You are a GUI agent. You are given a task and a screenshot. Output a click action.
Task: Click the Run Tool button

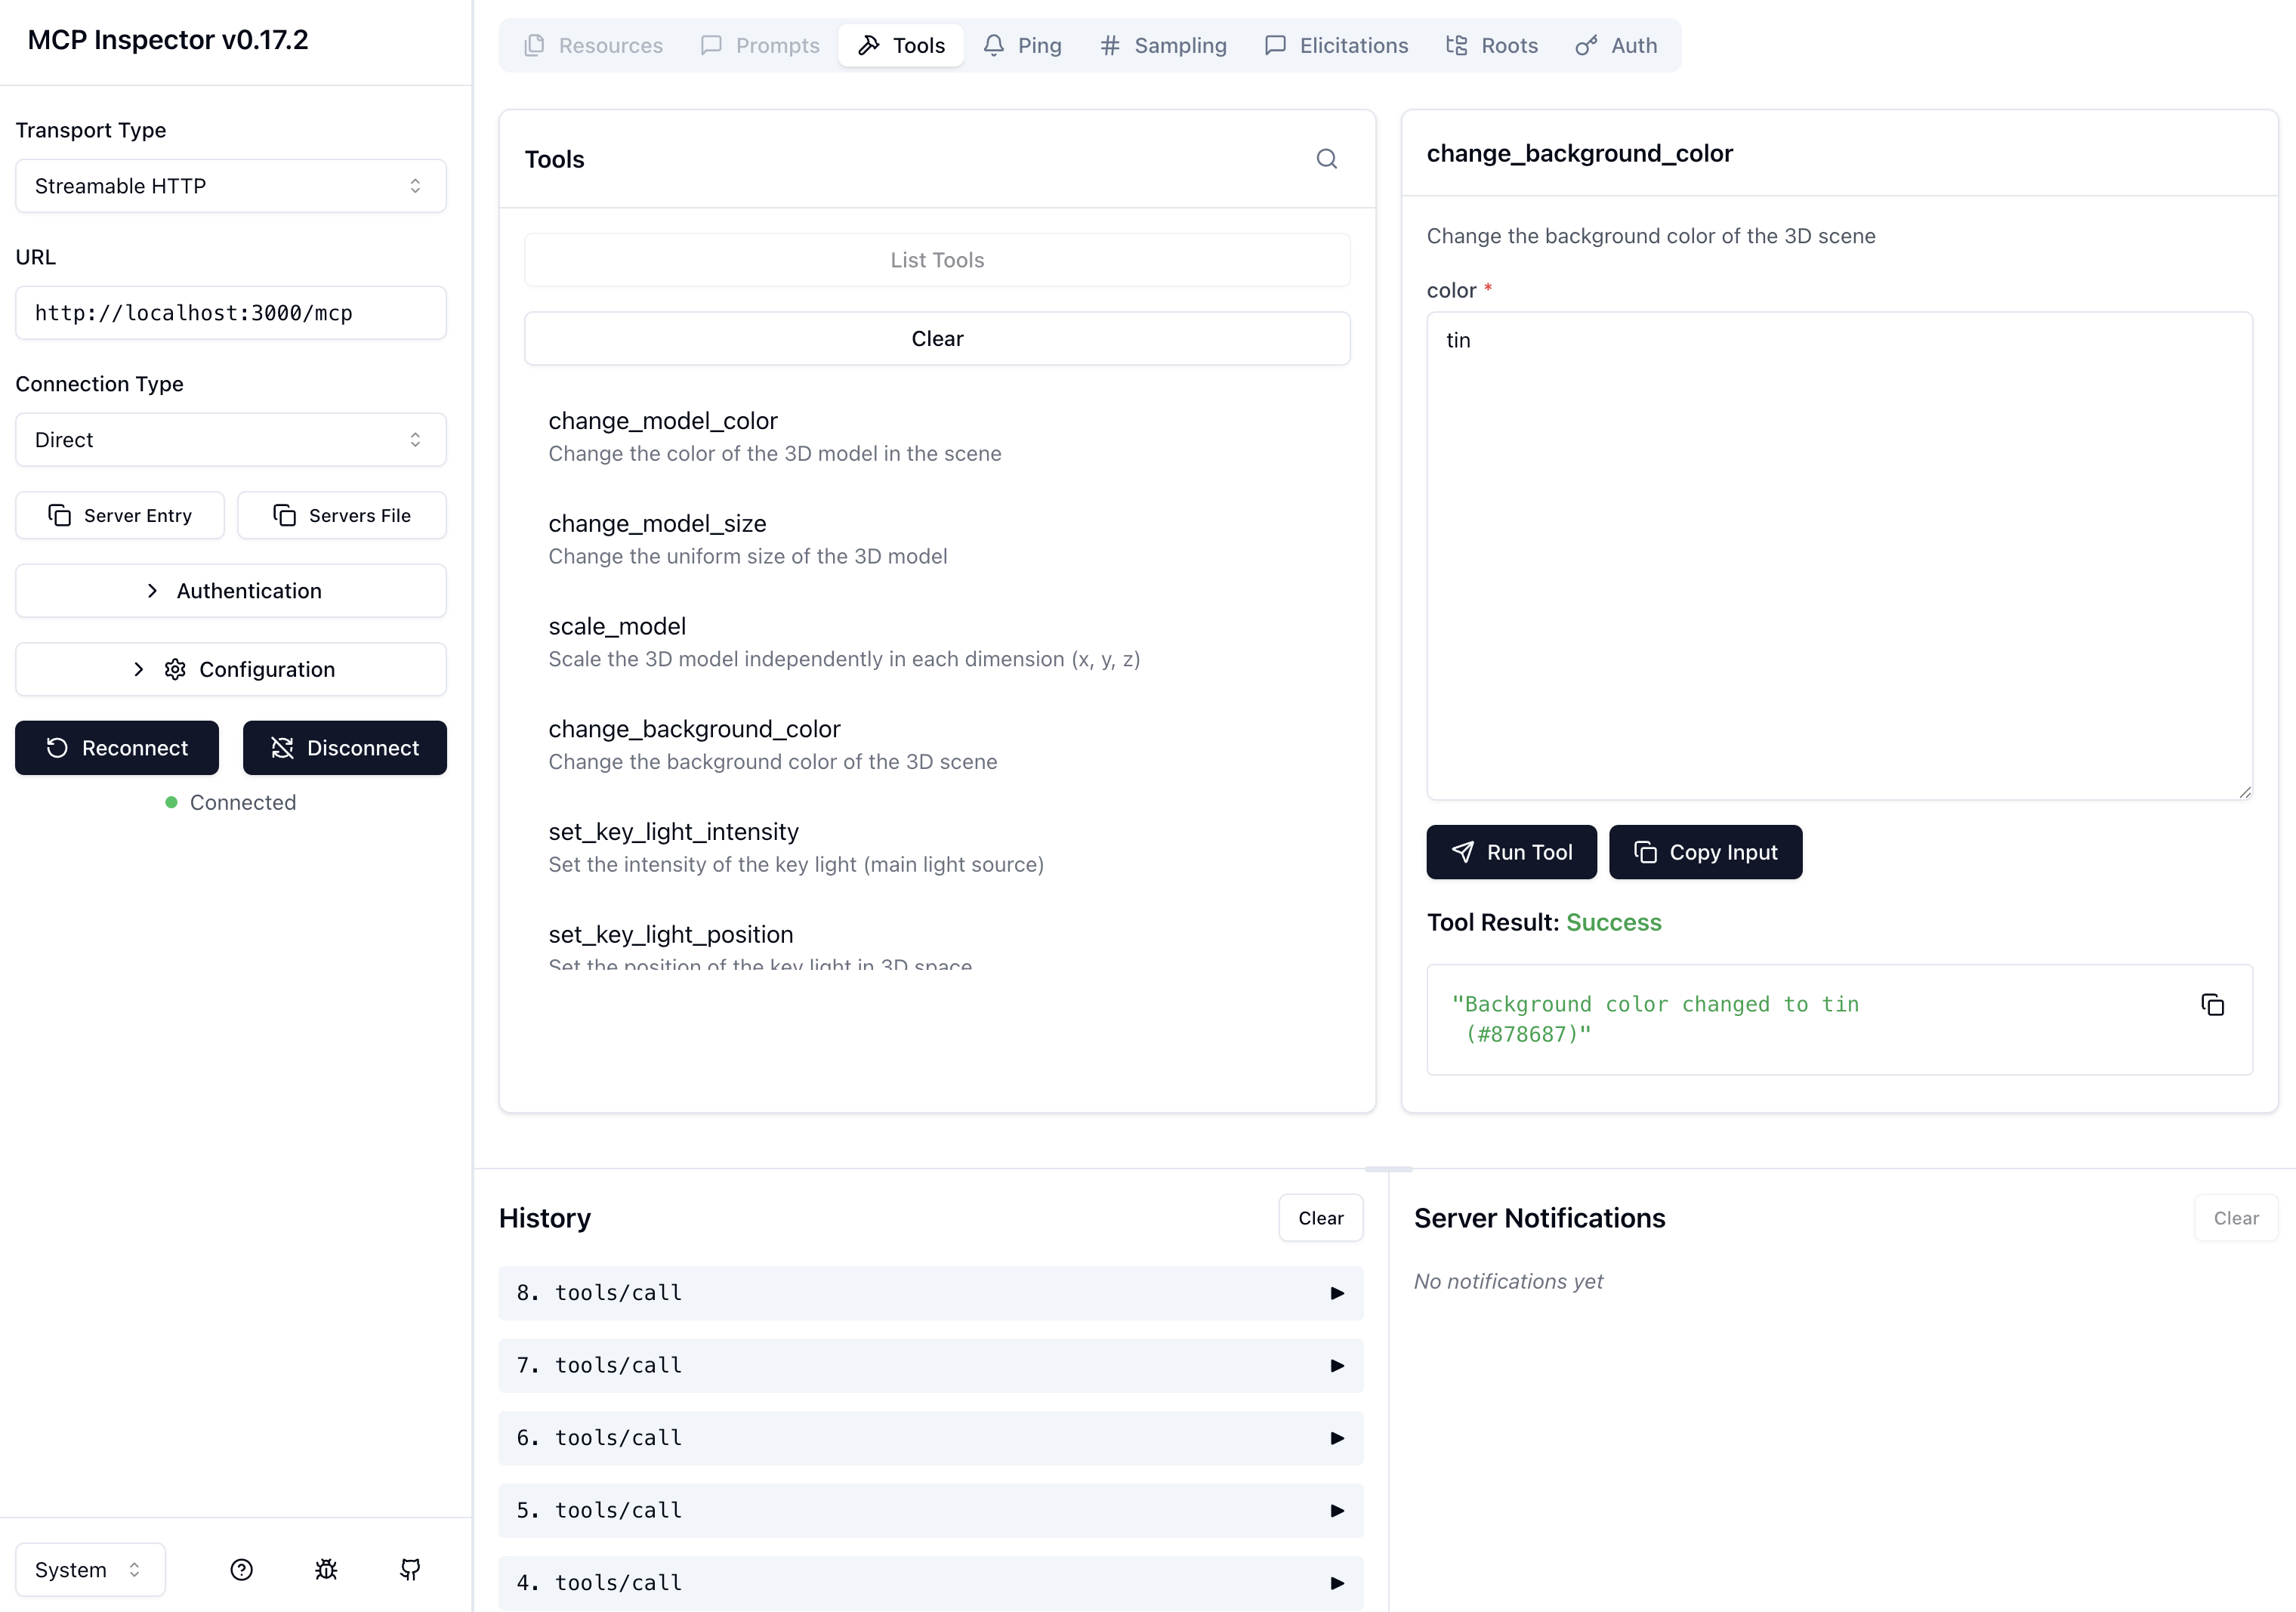1511,852
